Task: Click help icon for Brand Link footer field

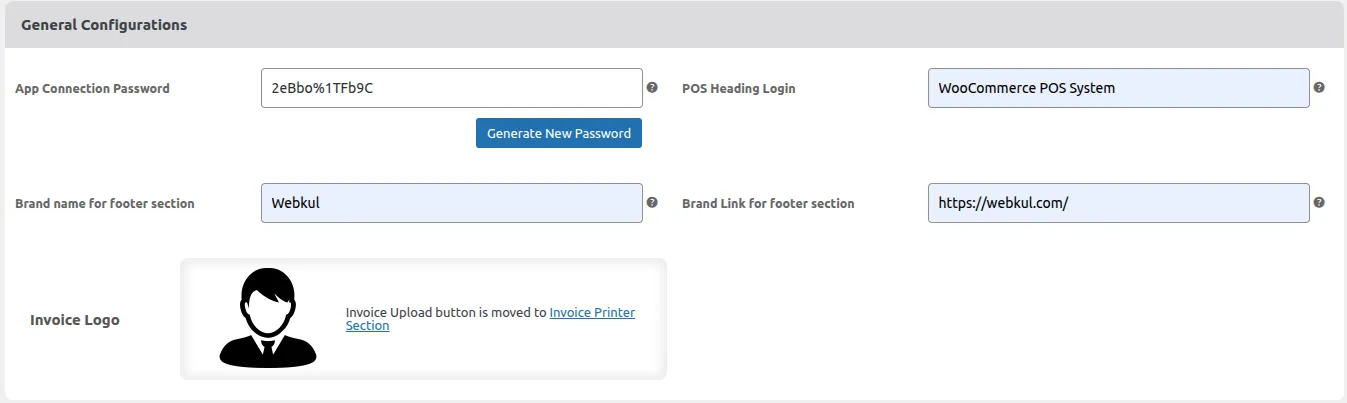Action: pyautogui.click(x=1319, y=202)
